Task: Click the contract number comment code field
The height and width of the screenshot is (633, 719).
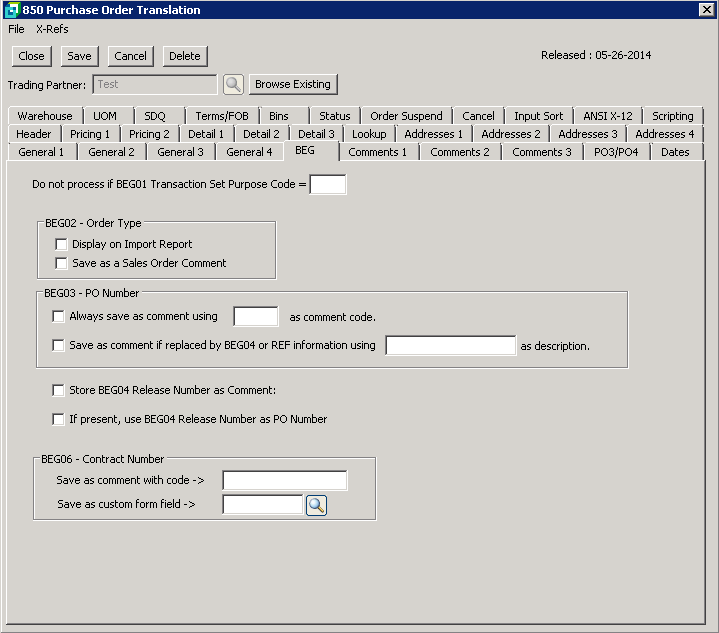Action: (x=284, y=481)
